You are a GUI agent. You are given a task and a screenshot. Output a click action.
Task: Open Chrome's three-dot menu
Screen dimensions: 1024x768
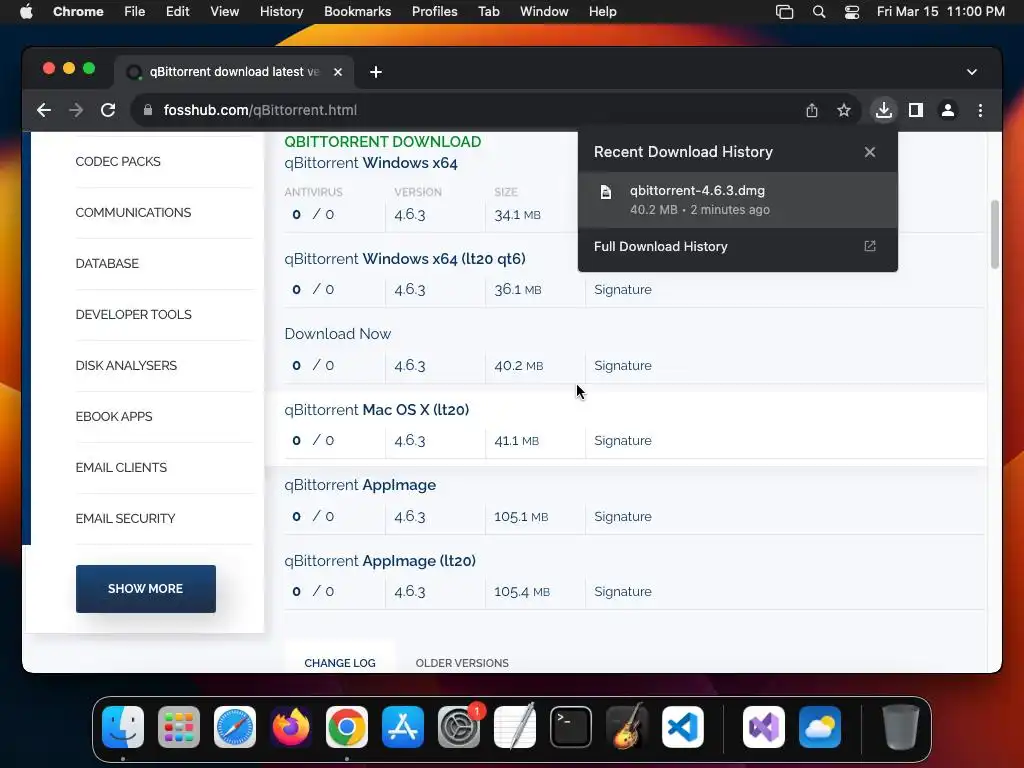(x=980, y=110)
